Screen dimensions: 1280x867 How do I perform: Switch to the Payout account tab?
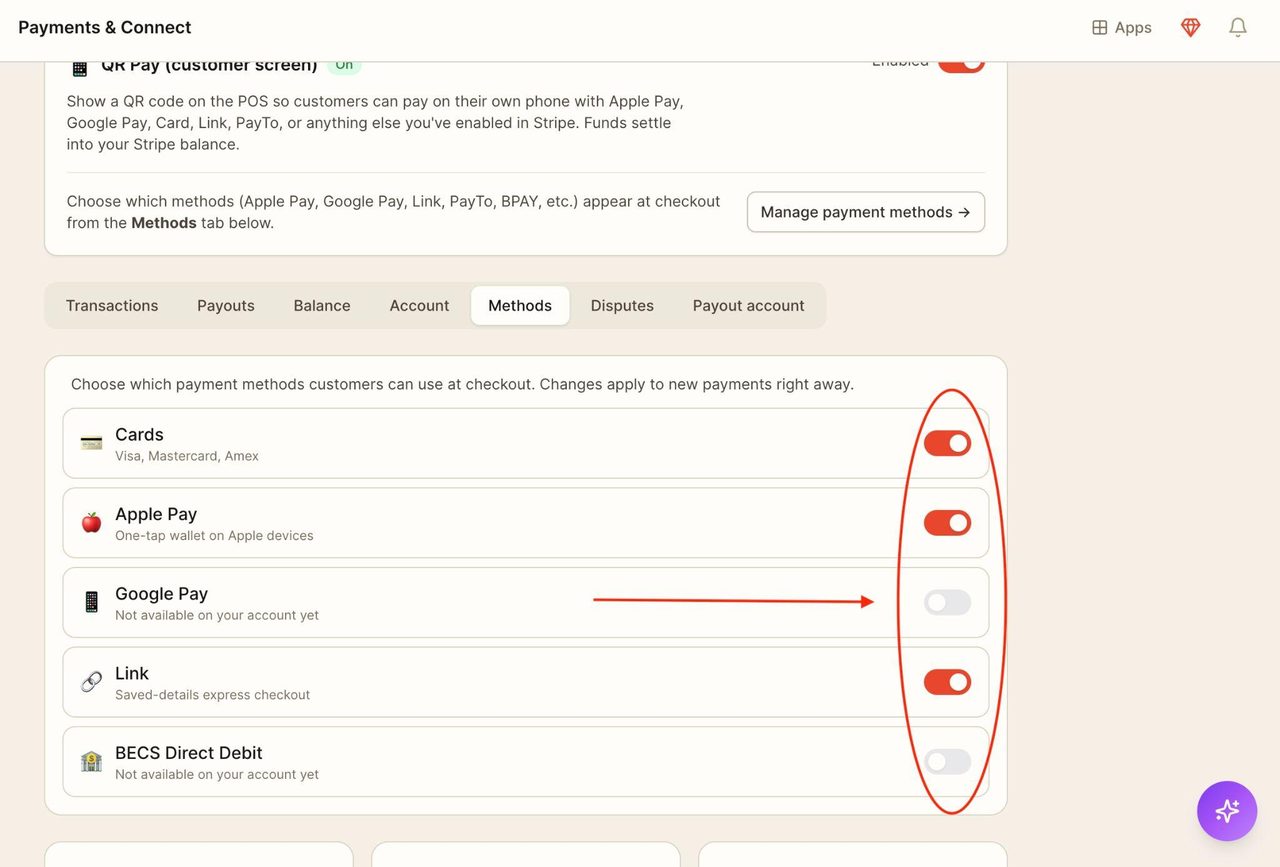point(748,306)
